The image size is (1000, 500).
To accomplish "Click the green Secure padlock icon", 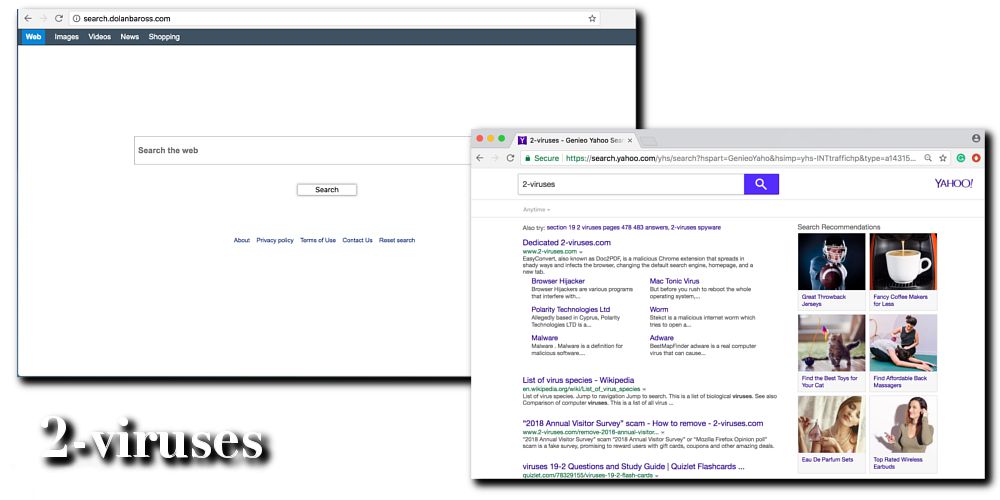I will (x=527, y=158).
